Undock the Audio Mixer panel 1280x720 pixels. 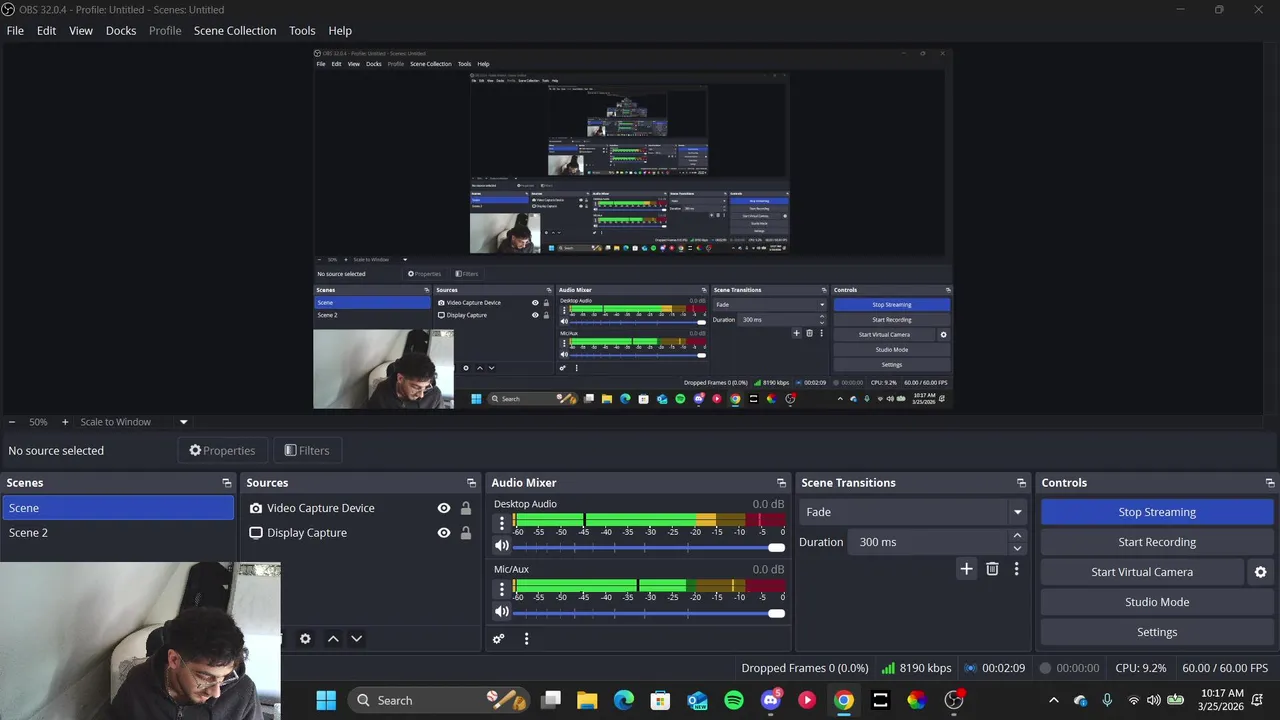click(781, 483)
